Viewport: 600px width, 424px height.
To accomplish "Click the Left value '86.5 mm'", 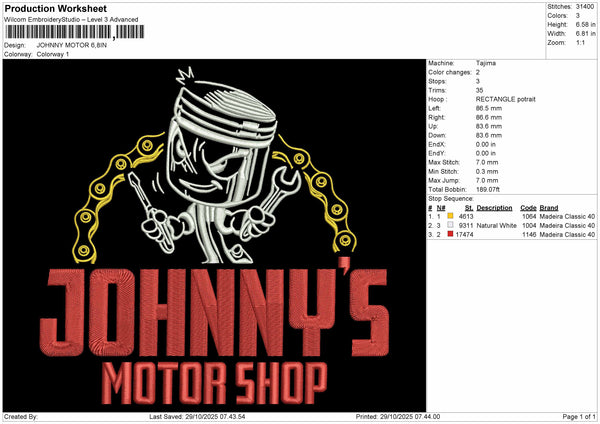I will (x=489, y=108).
